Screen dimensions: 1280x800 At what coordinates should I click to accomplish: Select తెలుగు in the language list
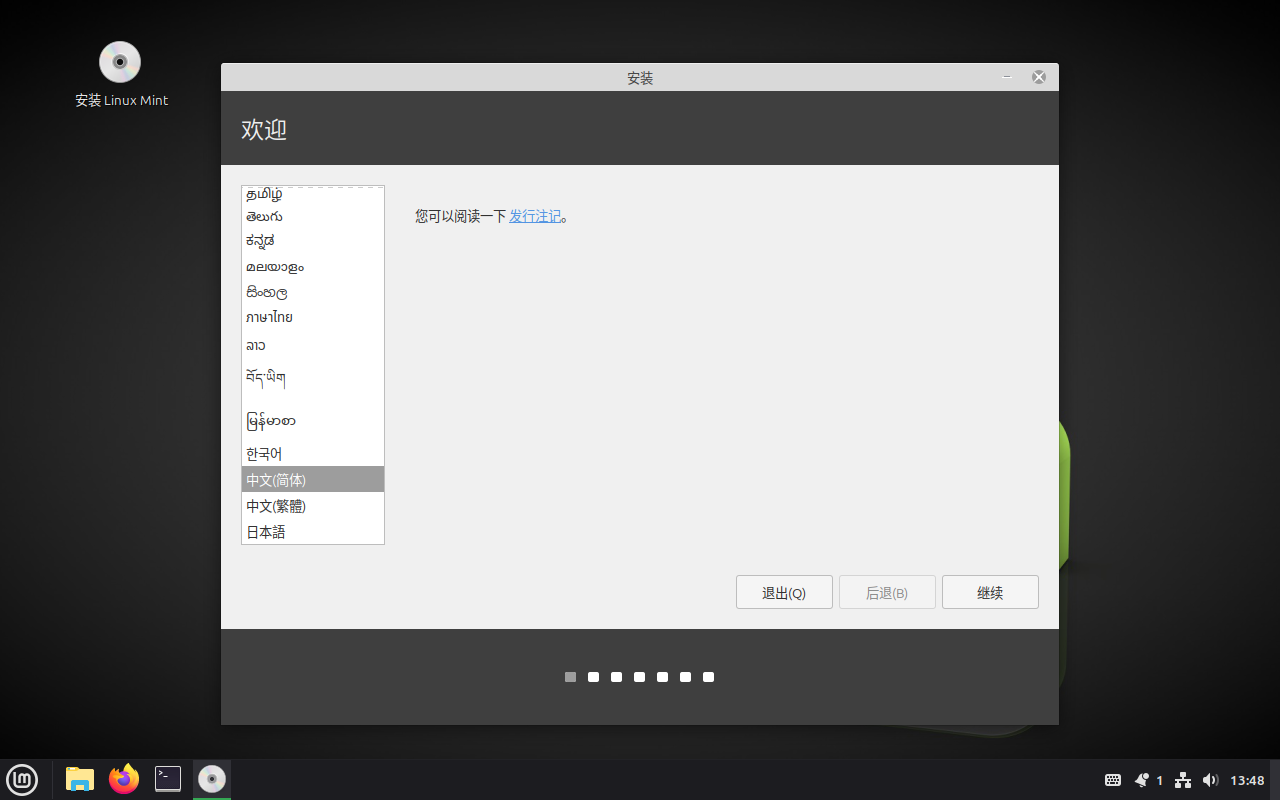(313, 216)
